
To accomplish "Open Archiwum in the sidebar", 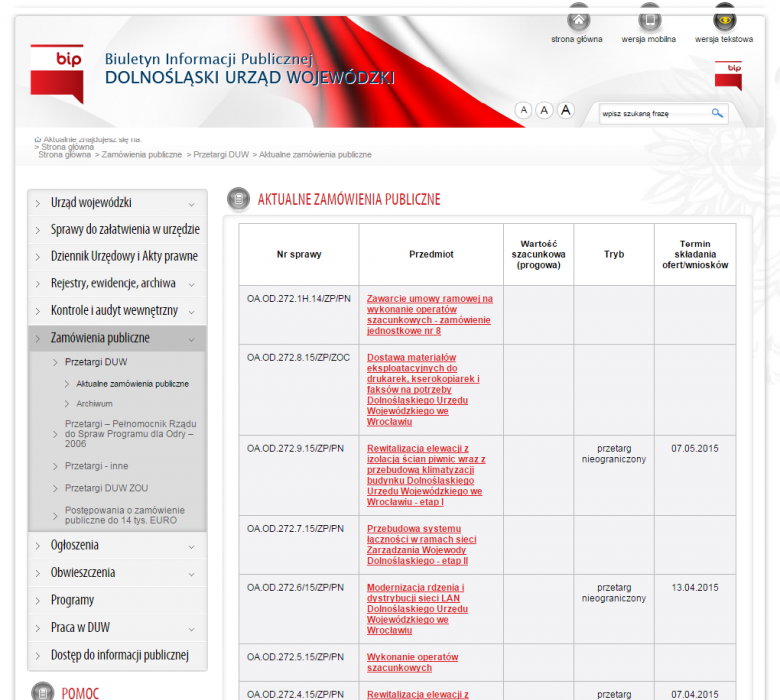I will [94, 404].
